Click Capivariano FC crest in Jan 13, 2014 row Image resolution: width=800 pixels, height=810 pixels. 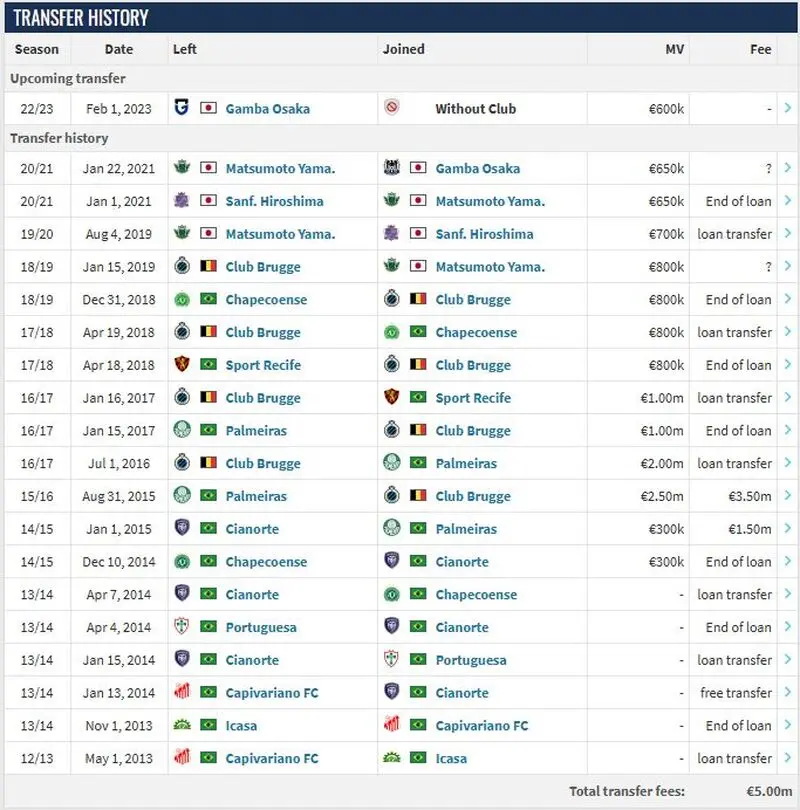pos(181,691)
